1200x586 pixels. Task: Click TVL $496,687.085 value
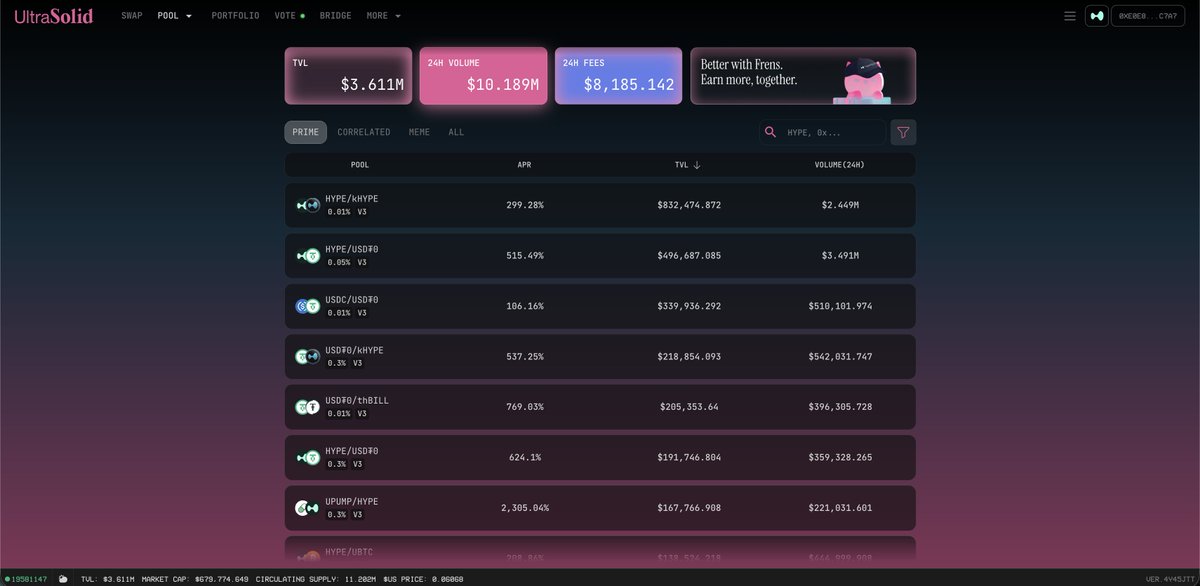689,256
